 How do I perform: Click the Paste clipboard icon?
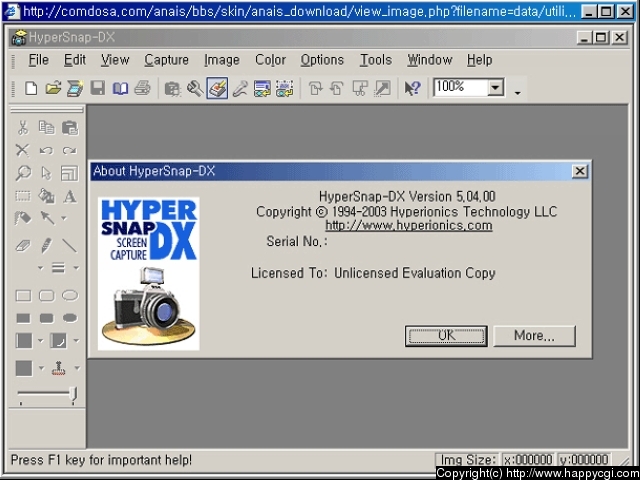pyautogui.click(x=70, y=128)
